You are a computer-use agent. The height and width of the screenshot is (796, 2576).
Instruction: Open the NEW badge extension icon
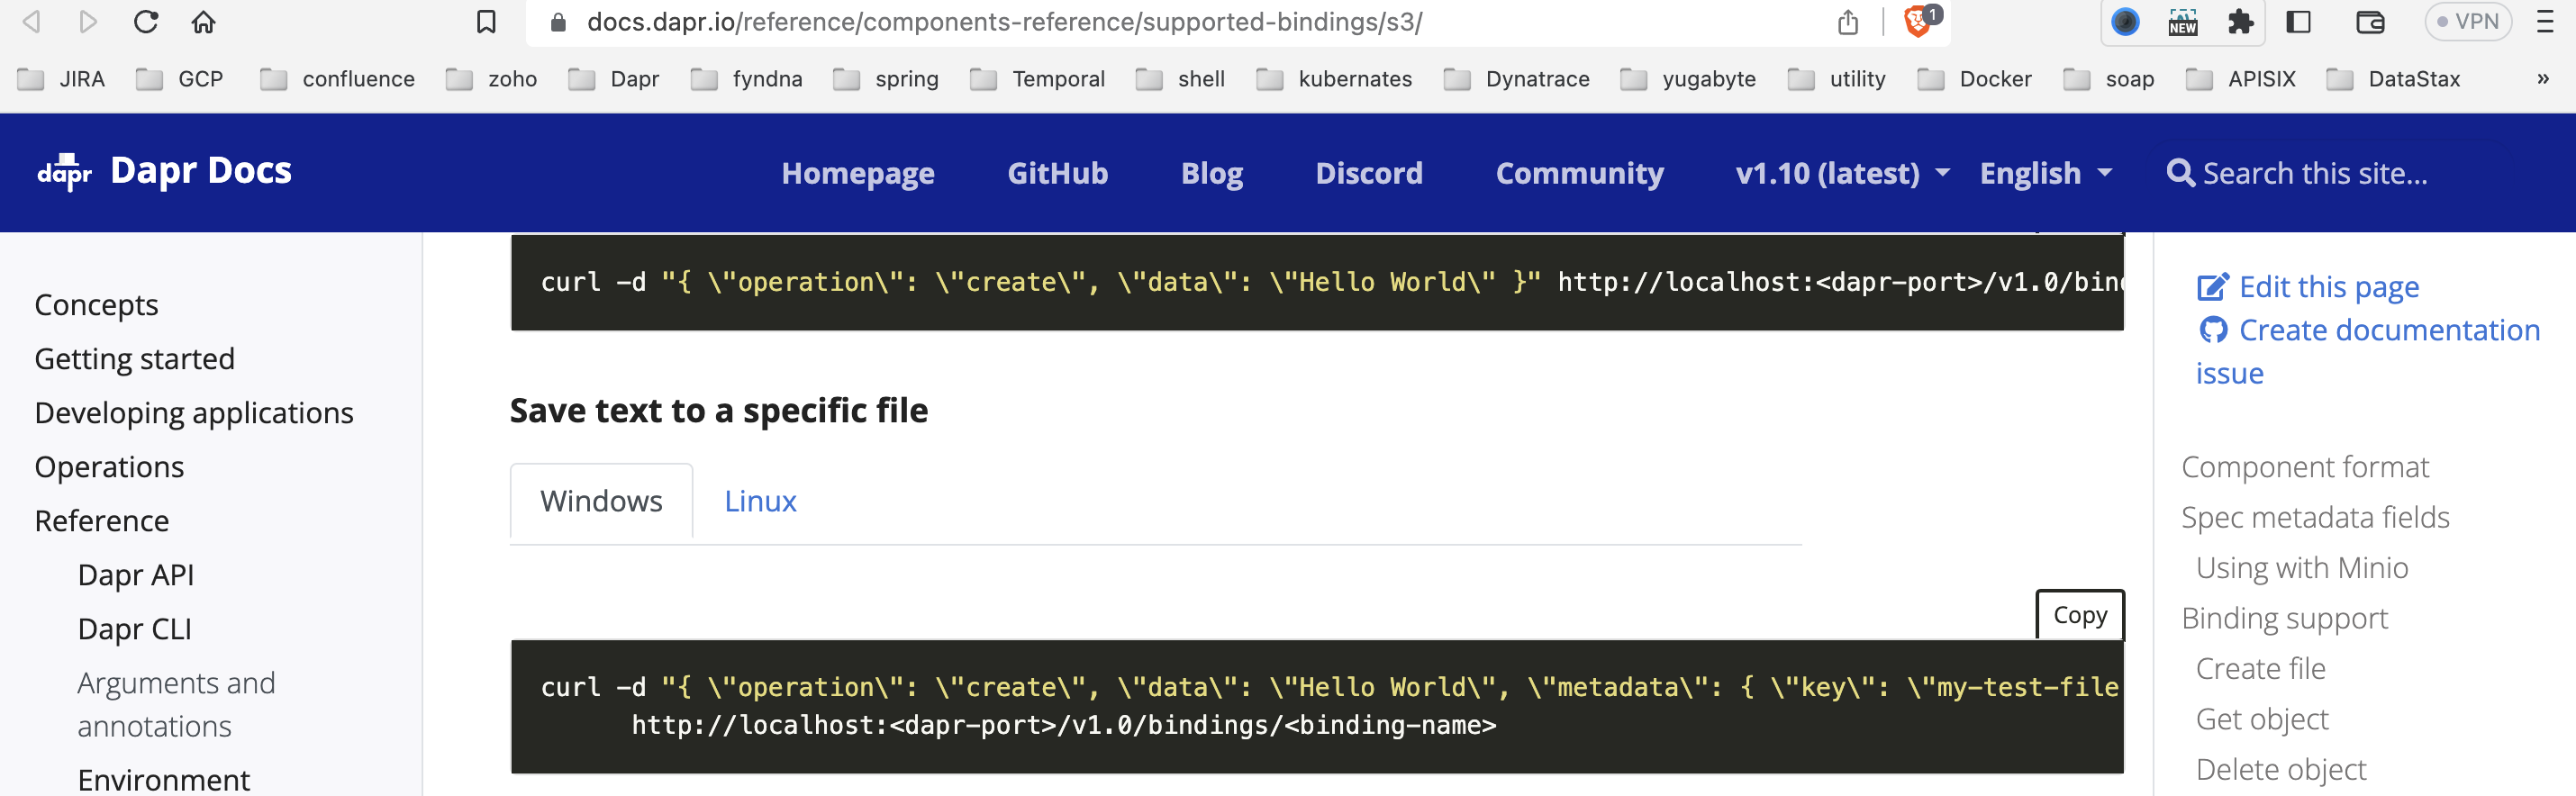(2182, 22)
